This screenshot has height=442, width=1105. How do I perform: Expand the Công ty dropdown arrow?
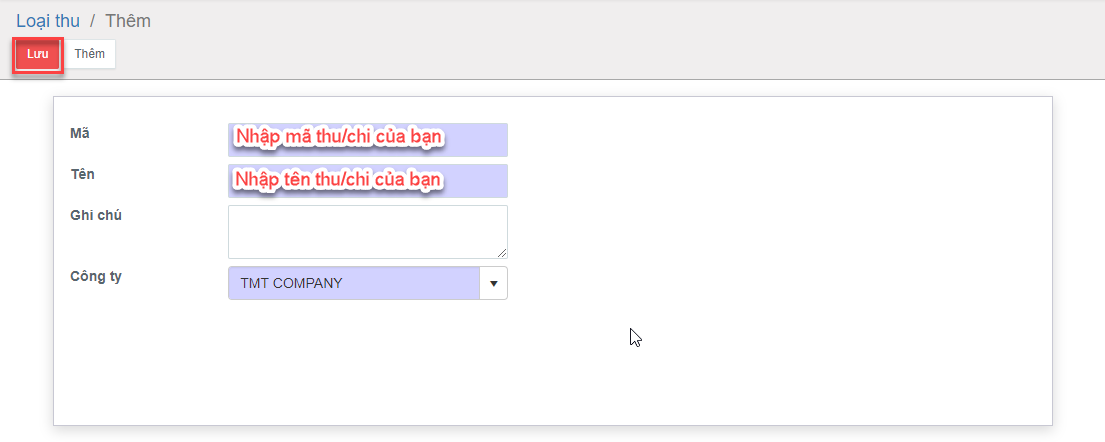pyautogui.click(x=493, y=283)
